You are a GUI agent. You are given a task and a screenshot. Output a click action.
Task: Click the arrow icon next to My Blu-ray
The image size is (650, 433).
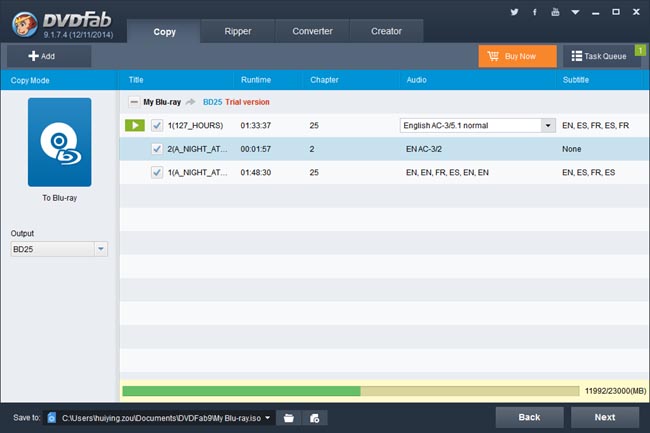pos(191,102)
